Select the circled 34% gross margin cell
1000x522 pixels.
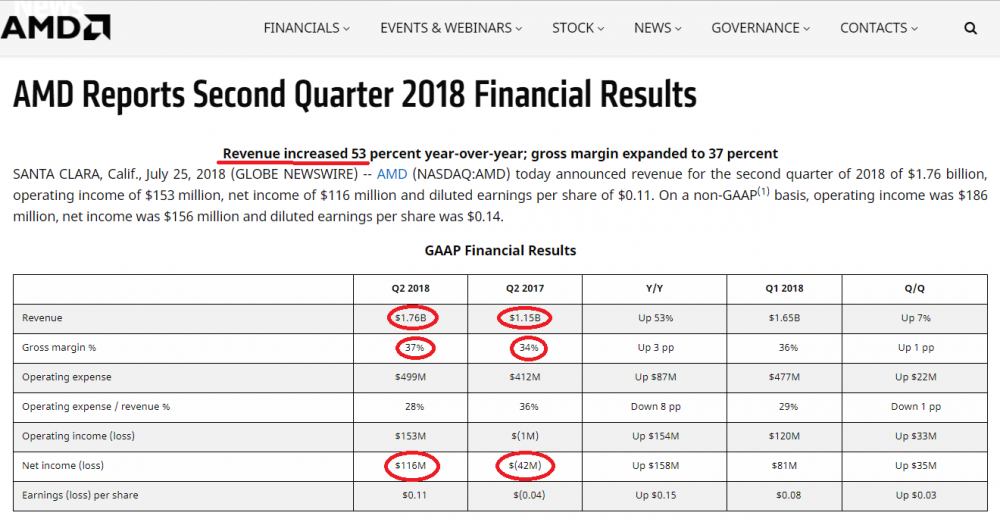527,348
